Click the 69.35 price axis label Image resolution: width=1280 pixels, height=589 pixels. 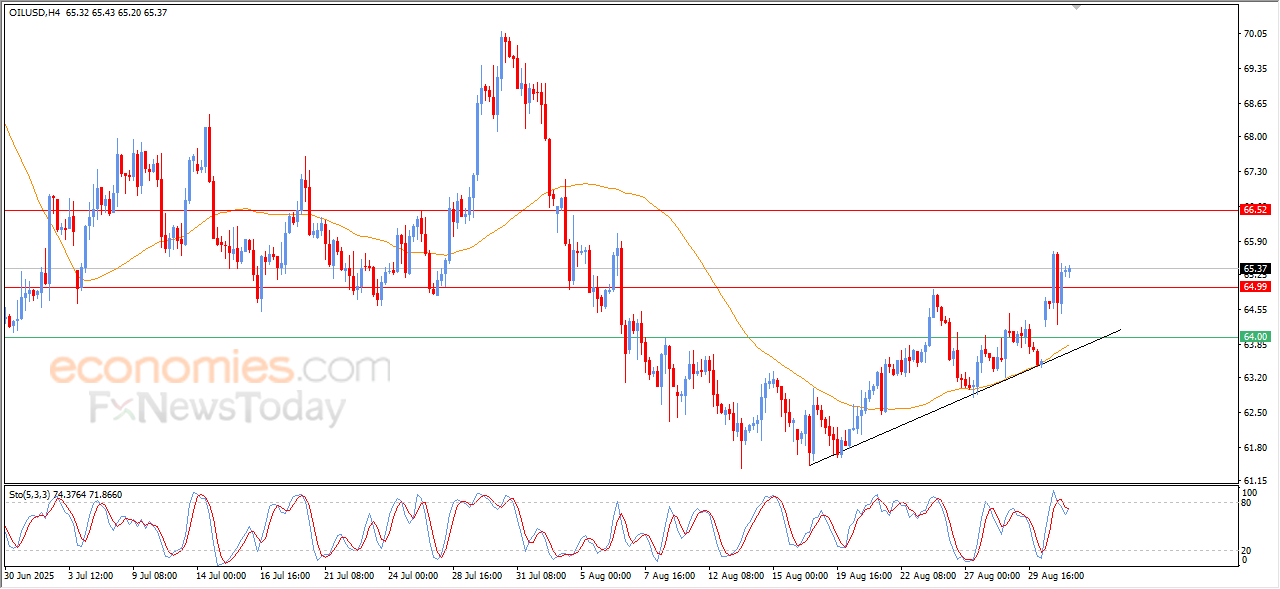click(1257, 69)
